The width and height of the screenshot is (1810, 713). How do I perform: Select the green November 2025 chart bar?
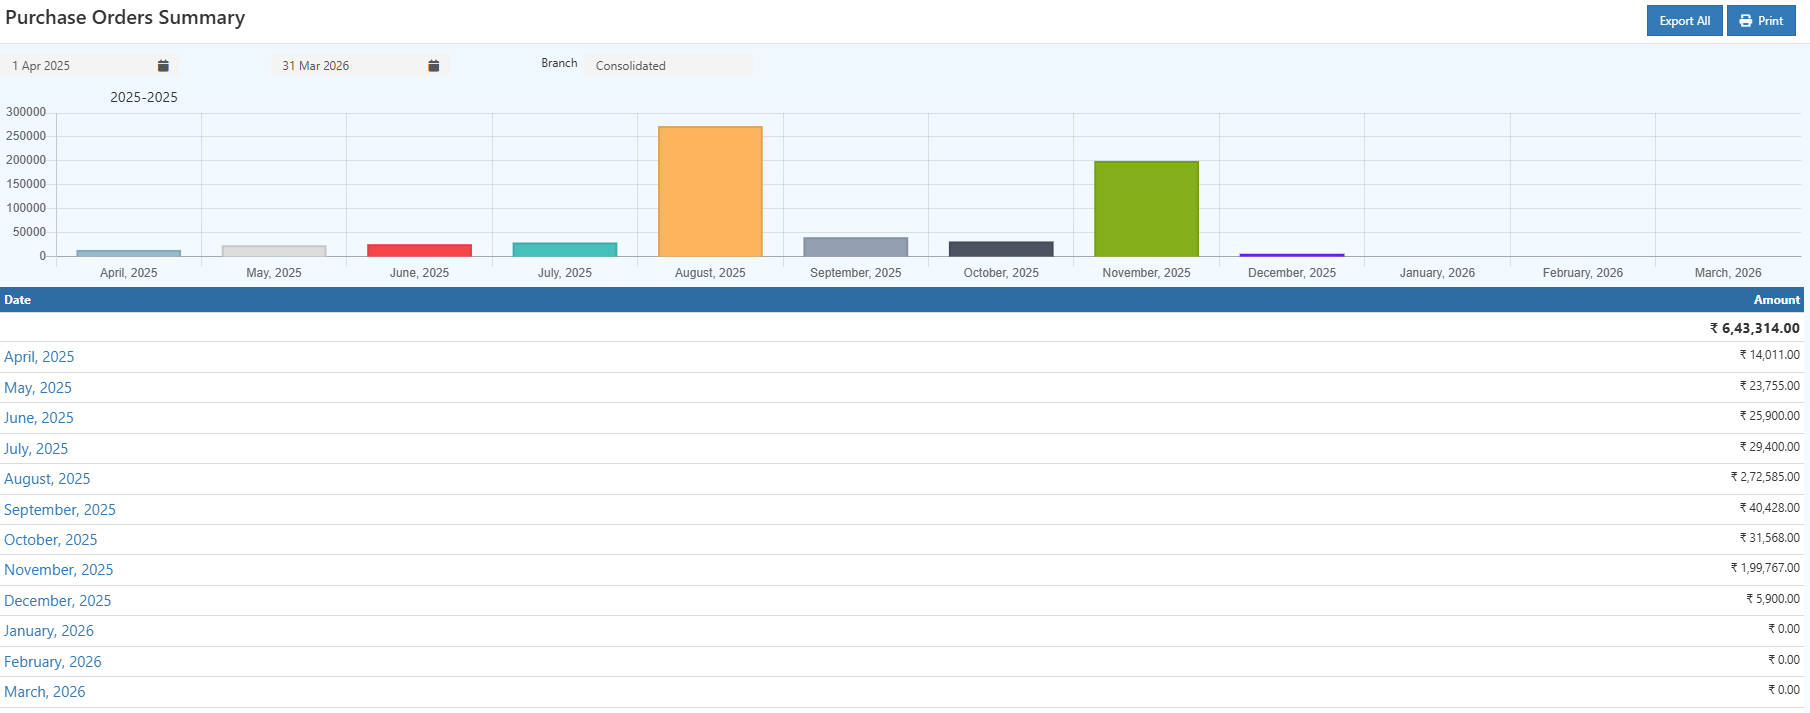pos(1146,209)
